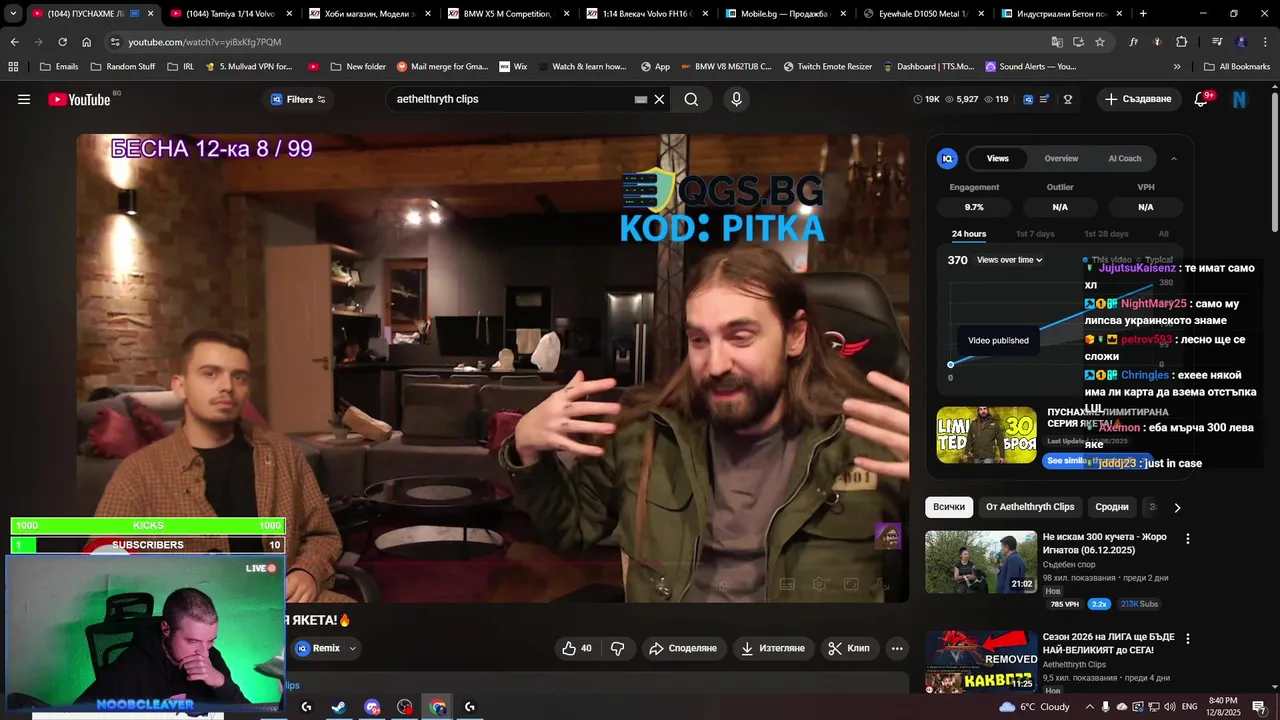
Task: Go back in browser history
Action: [x=14, y=42]
